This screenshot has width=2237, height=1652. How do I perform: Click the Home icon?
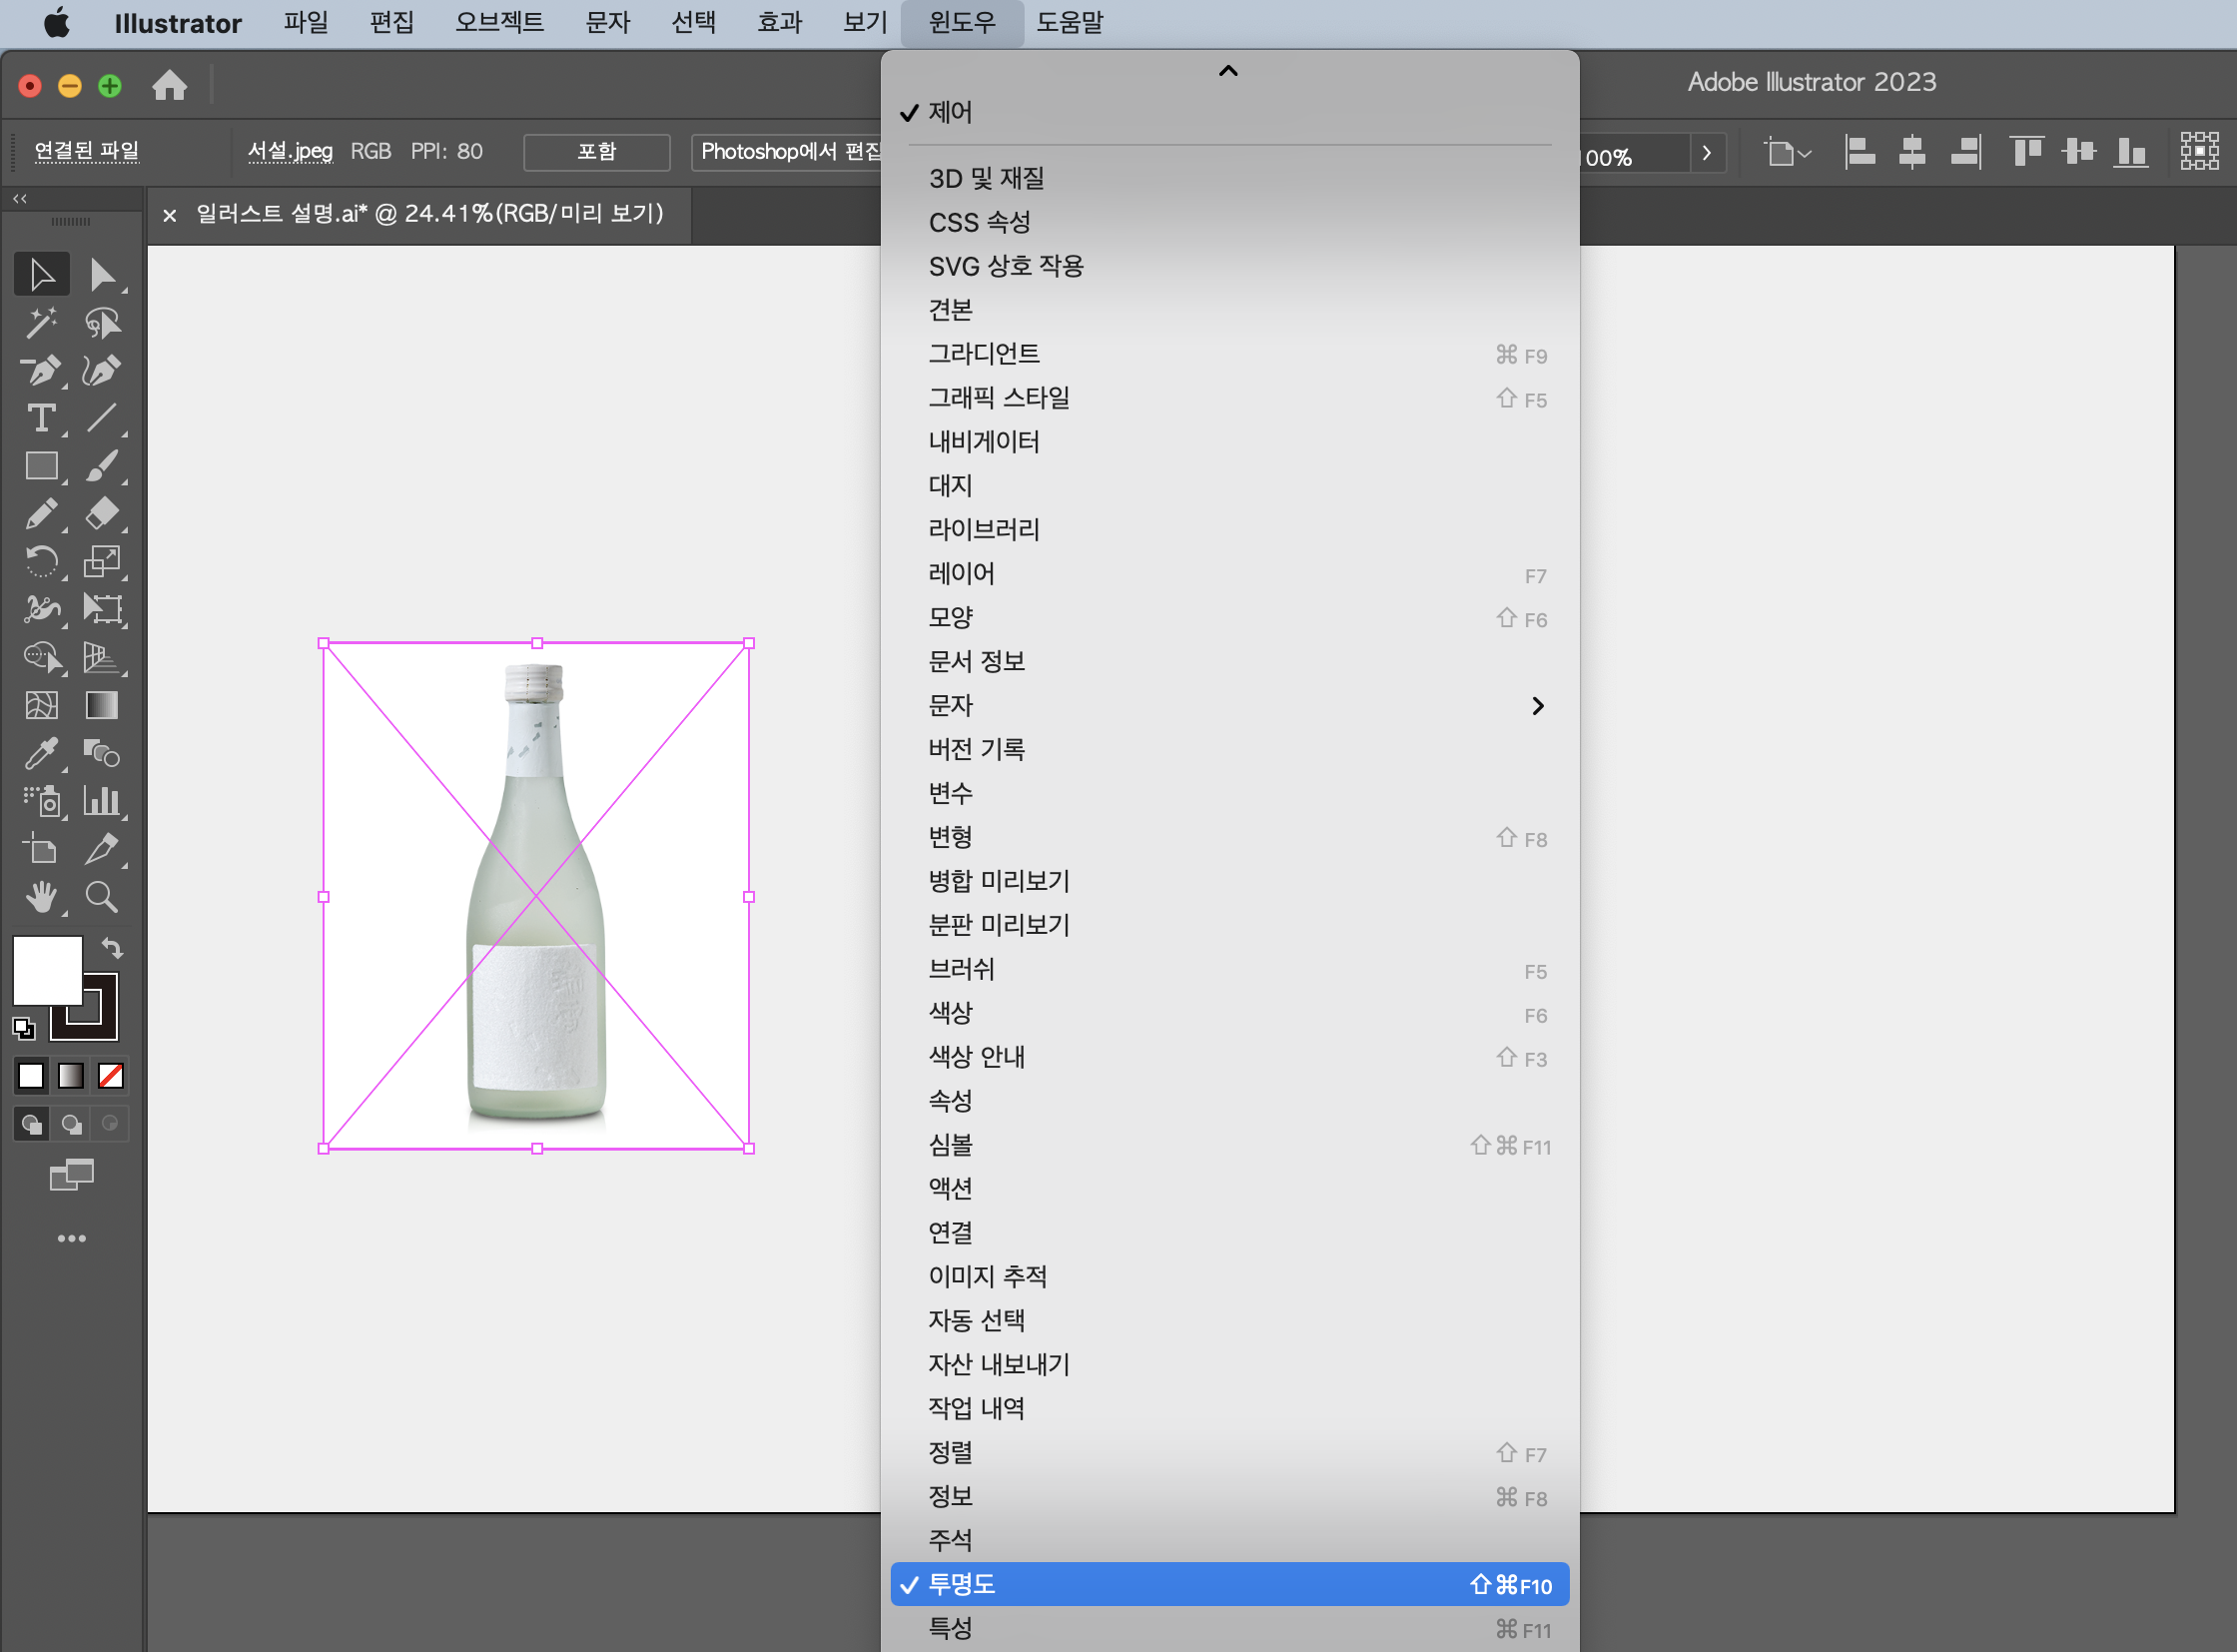(x=169, y=86)
